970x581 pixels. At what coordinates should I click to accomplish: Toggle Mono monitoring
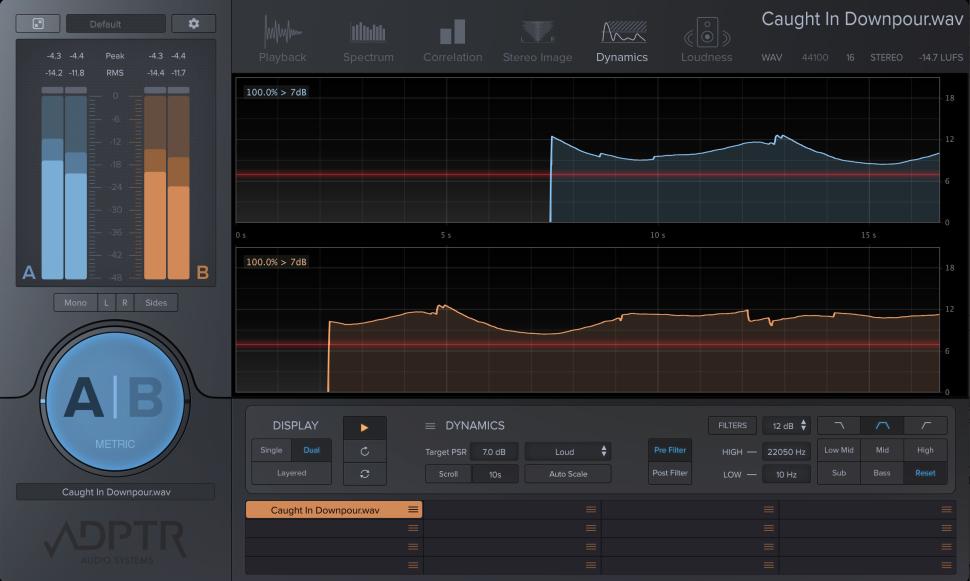[x=75, y=303]
